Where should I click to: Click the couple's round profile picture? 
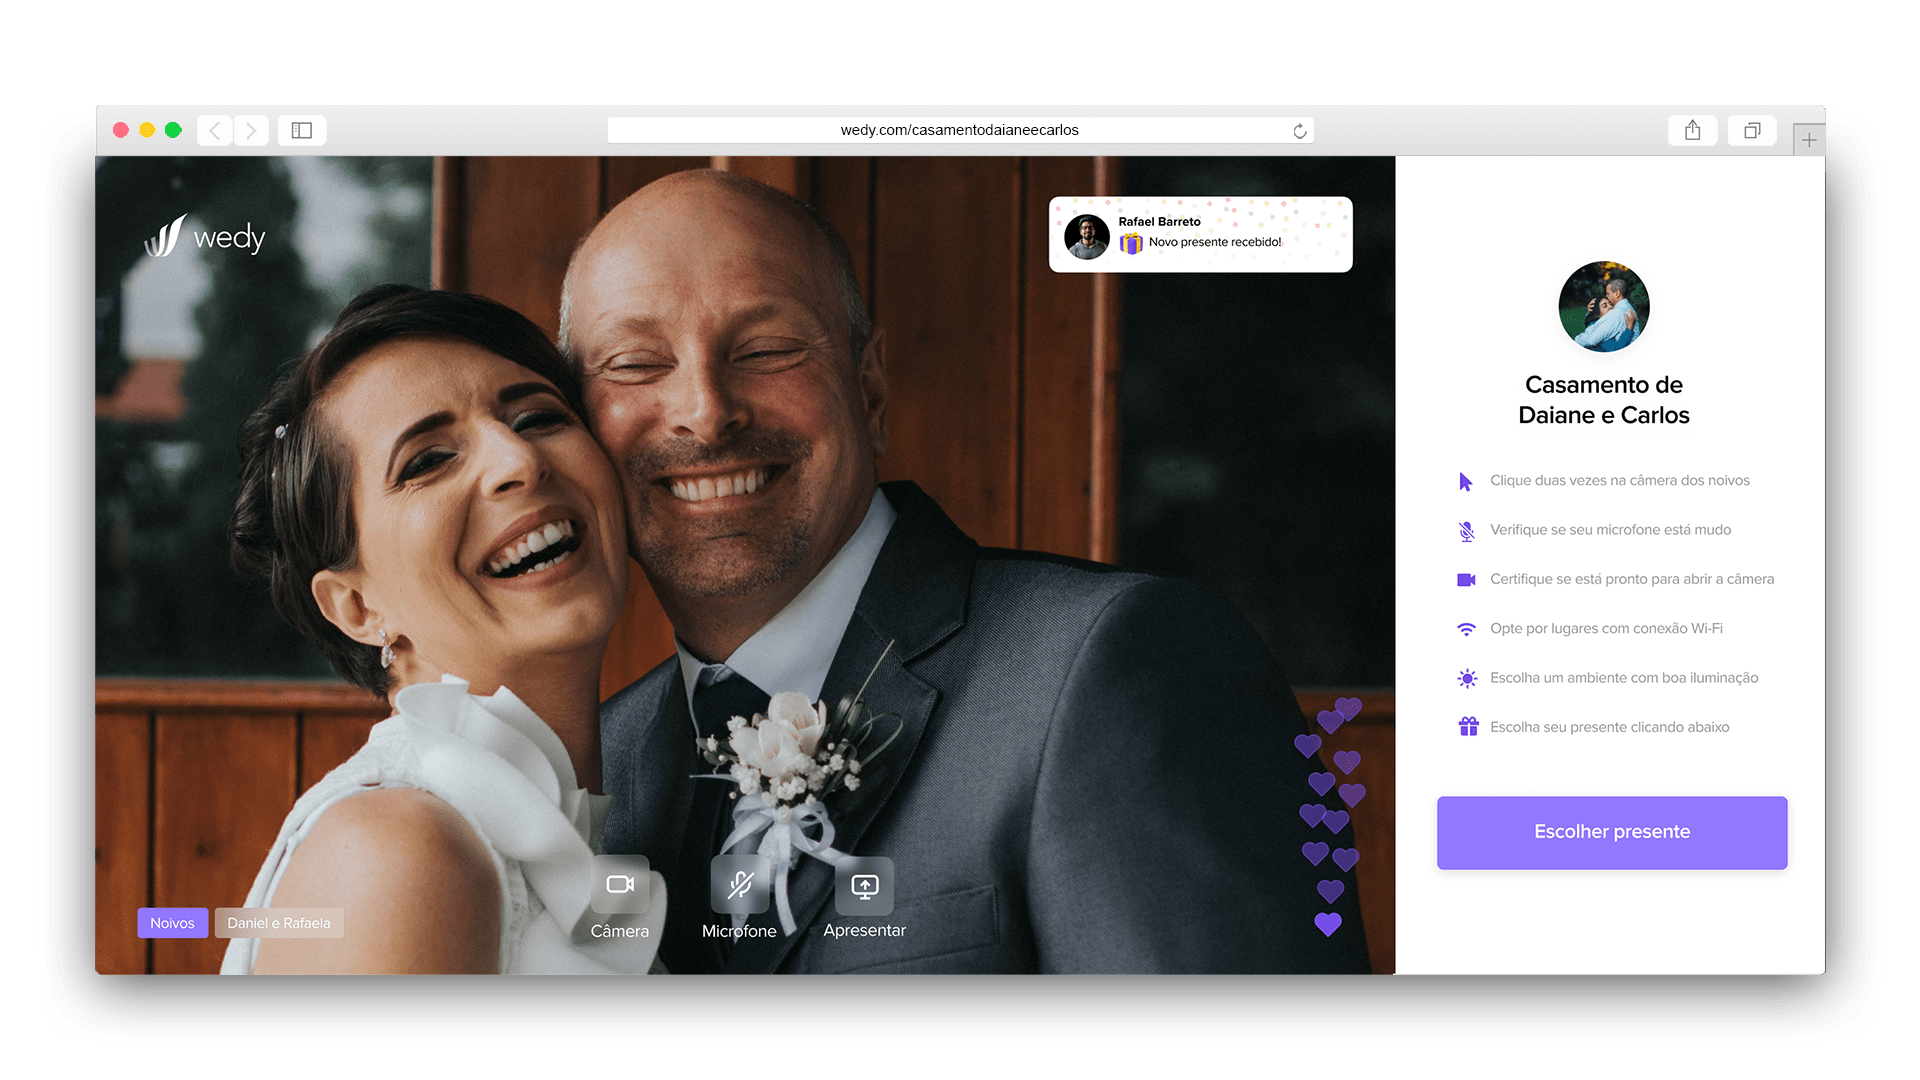point(1604,307)
